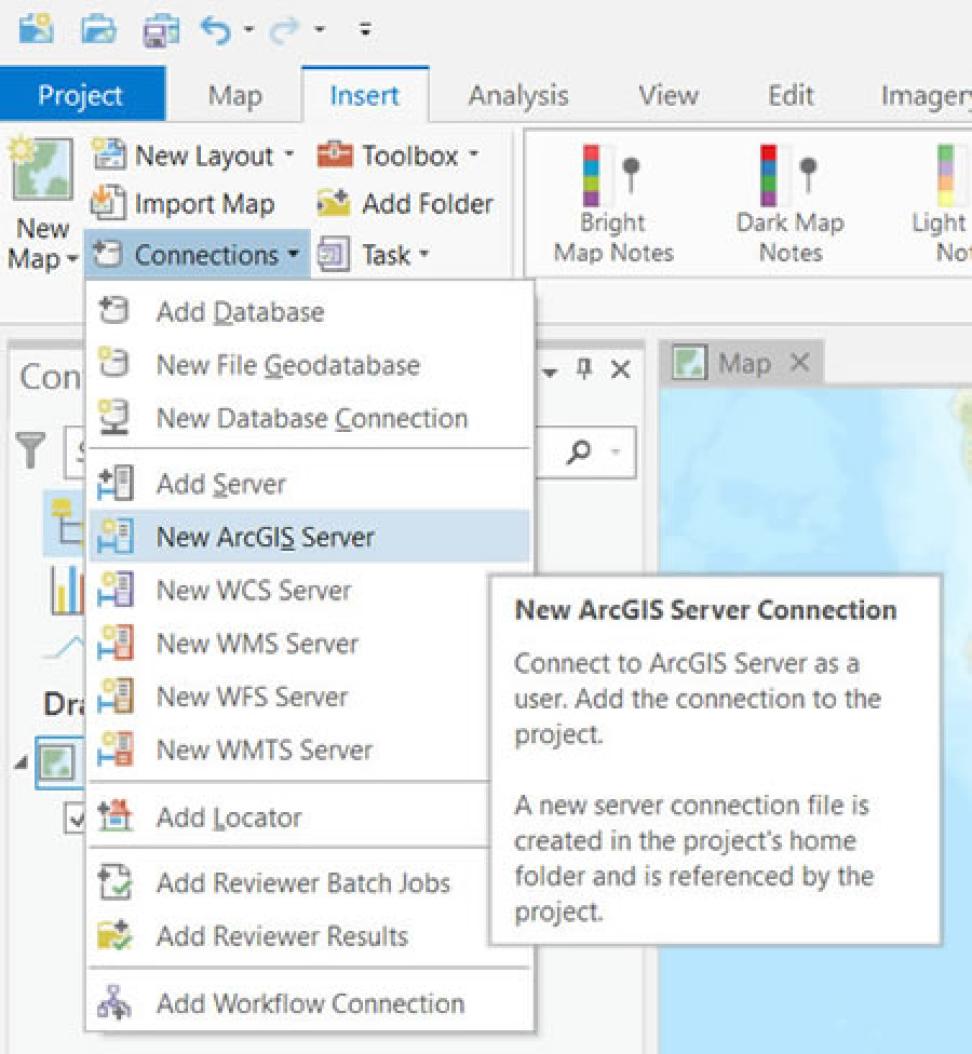This screenshot has width=972, height=1054.
Task: Choose New WFS Server menu item
Action: [289, 696]
